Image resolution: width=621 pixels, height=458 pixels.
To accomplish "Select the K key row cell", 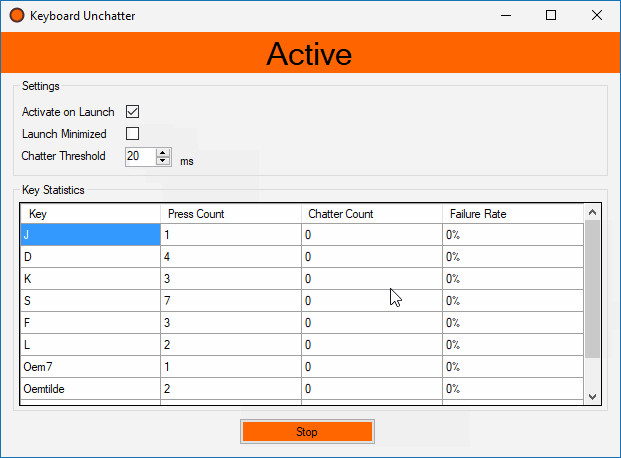I will 91,279.
